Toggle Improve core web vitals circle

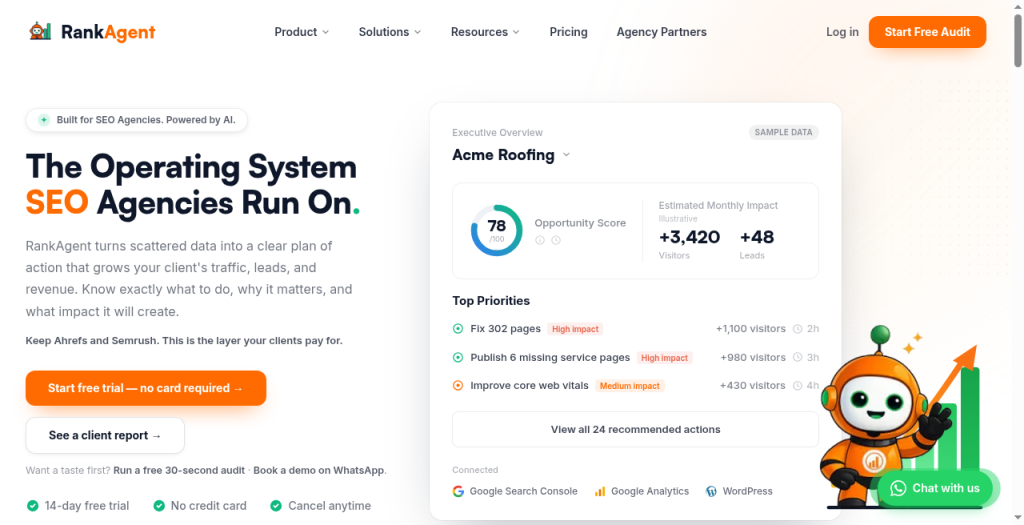click(458, 386)
